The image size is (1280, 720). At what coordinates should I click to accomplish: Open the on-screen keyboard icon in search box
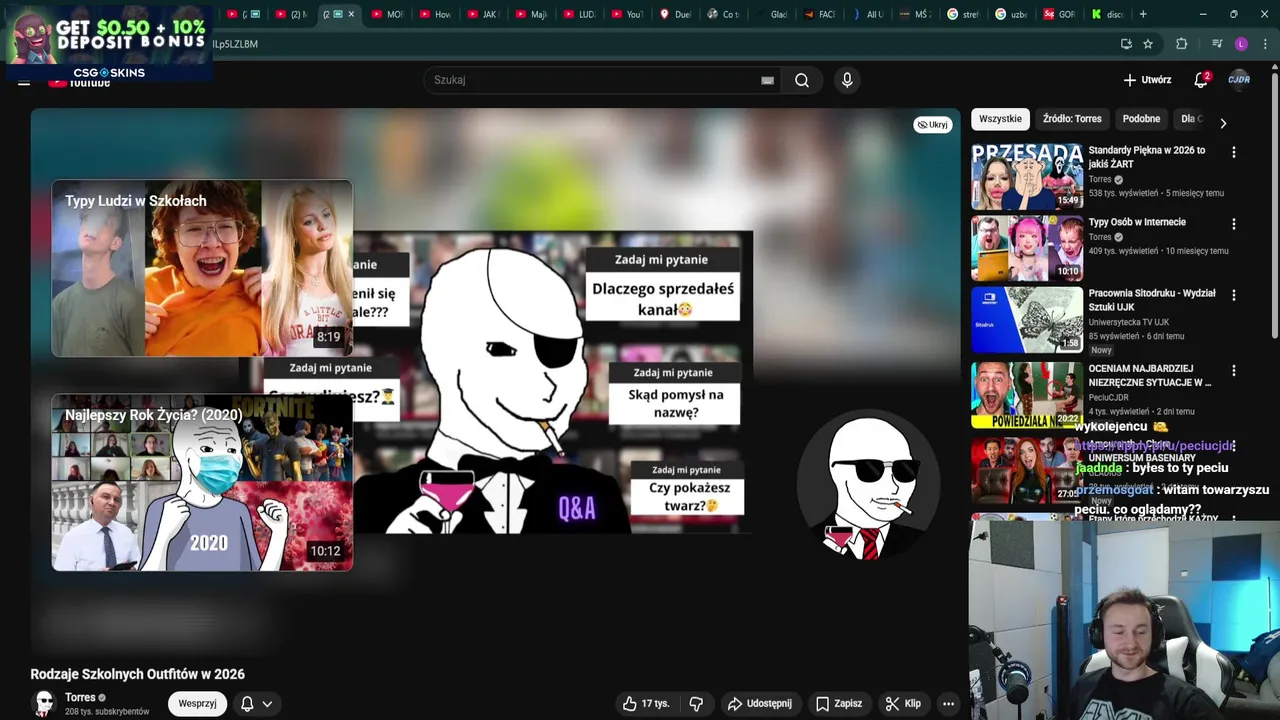tap(767, 80)
